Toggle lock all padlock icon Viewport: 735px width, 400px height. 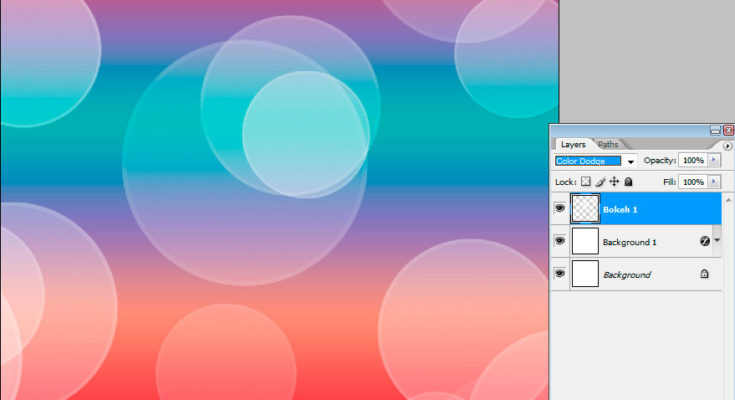pyautogui.click(x=629, y=181)
